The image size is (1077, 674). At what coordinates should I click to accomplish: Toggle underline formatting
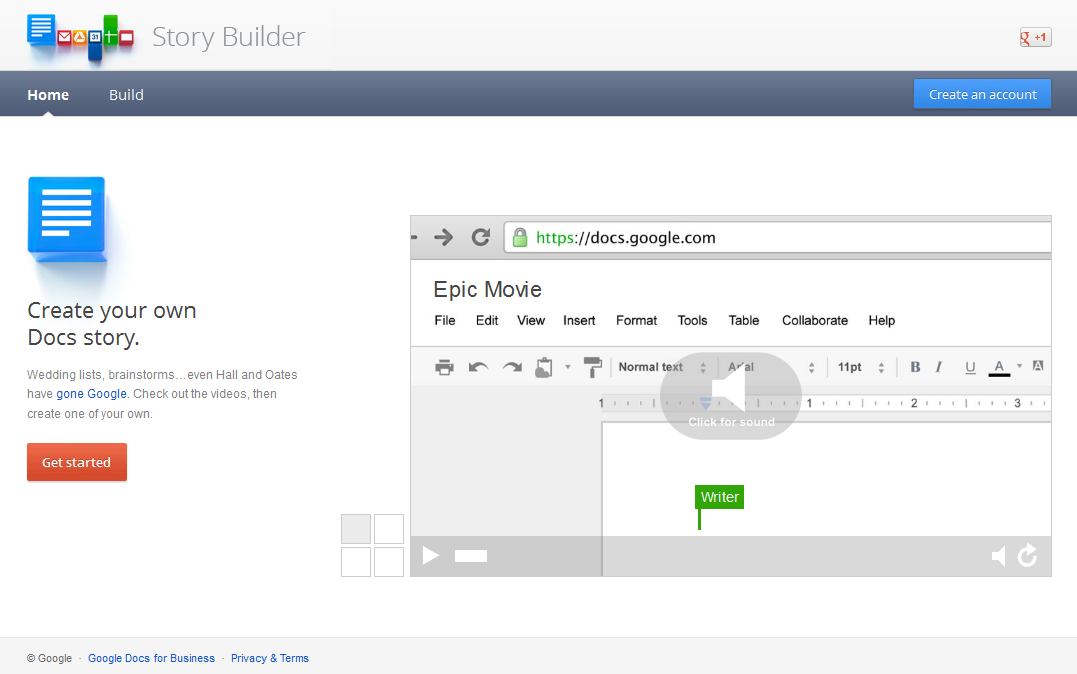tap(969, 367)
